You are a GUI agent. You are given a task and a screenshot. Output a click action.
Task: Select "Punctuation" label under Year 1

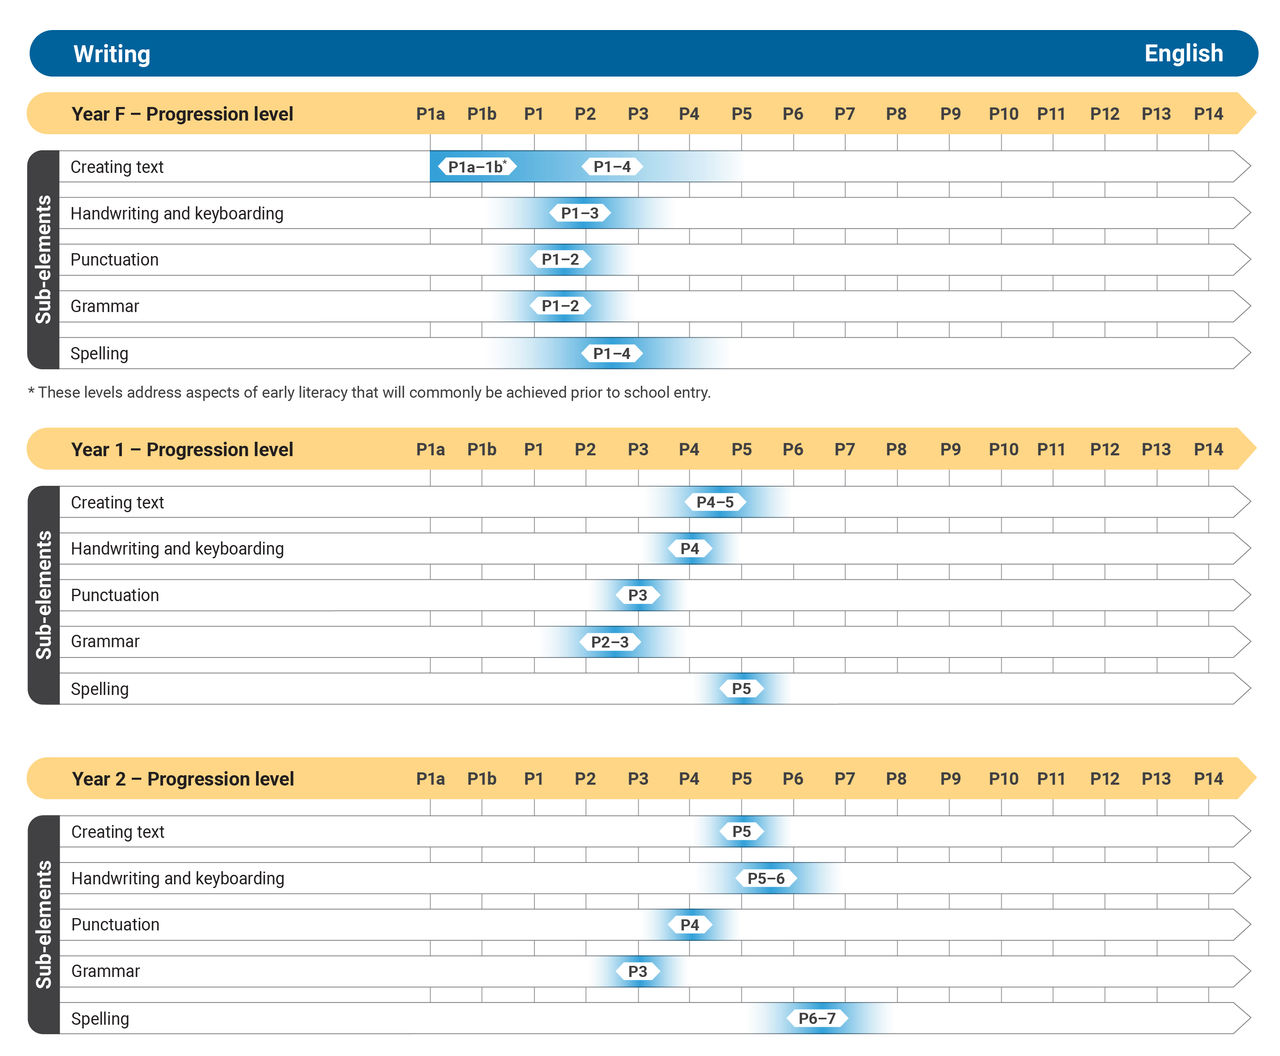pyautogui.click(x=114, y=595)
